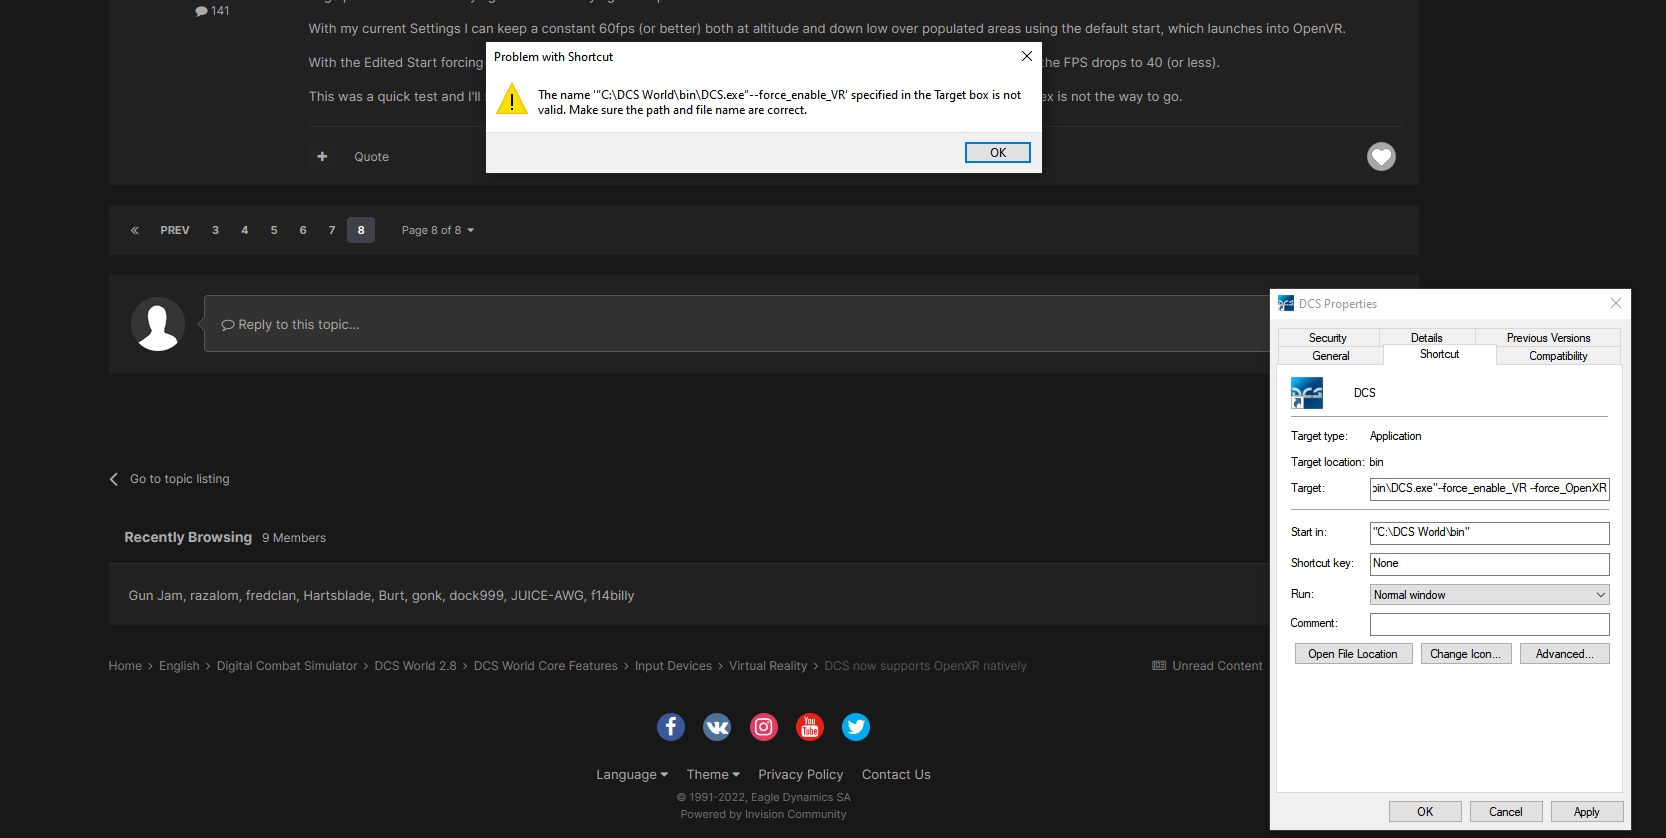The height and width of the screenshot is (838, 1666).
Task: Go to page 7
Action: 332,230
